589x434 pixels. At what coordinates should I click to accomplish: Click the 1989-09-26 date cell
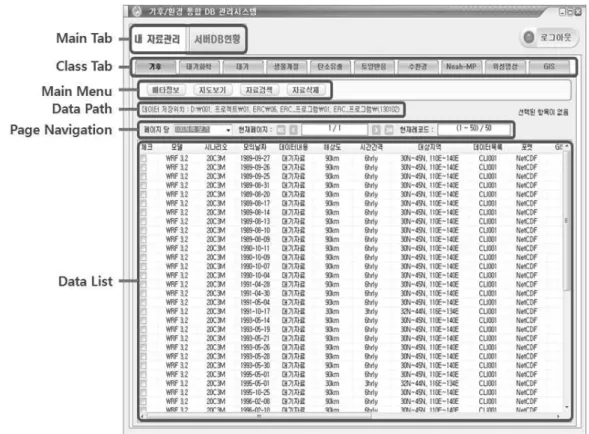(255, 167)
